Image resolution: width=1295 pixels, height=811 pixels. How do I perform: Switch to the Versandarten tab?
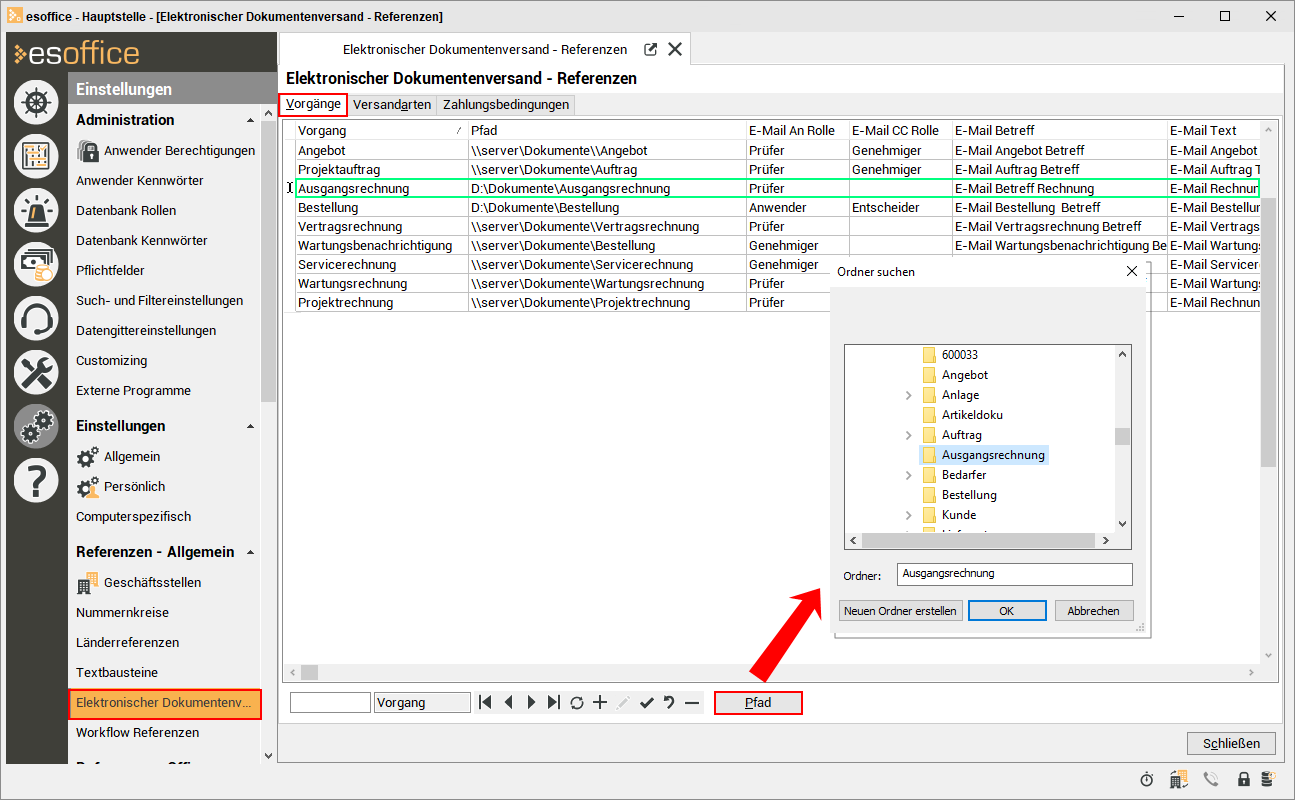point(392,104)
